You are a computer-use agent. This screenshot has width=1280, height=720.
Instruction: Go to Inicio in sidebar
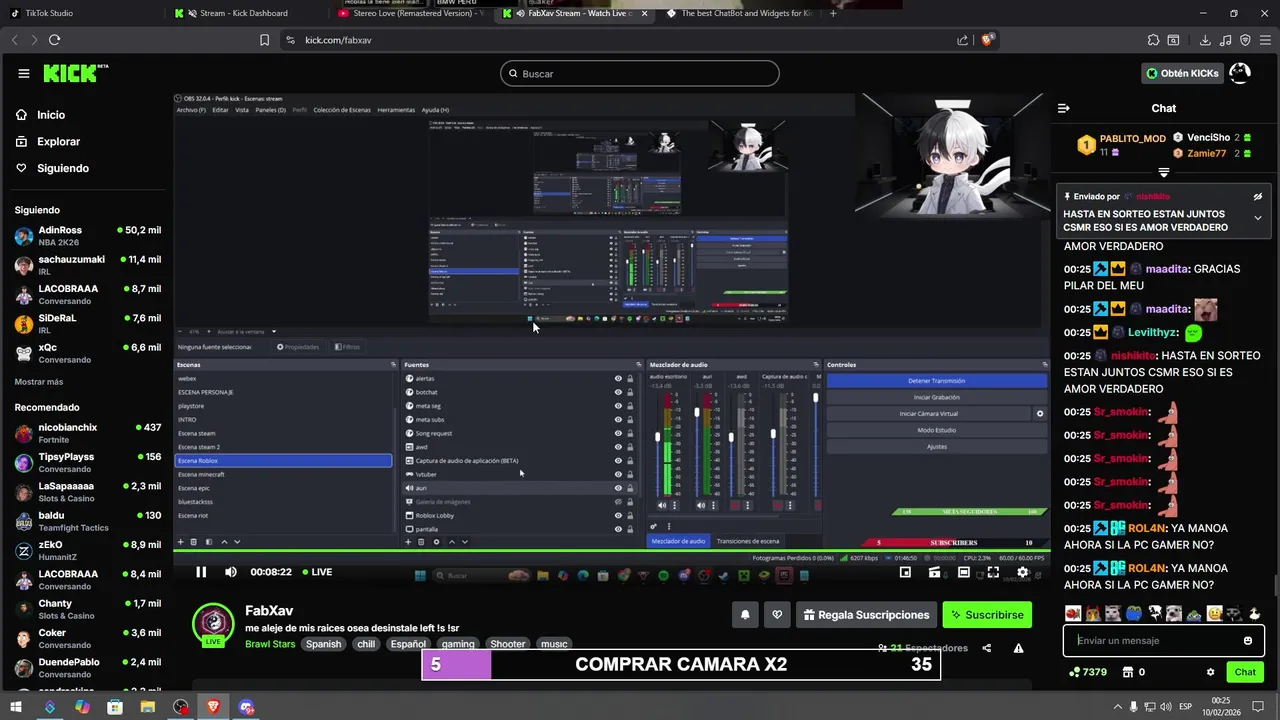pos(40,115)
